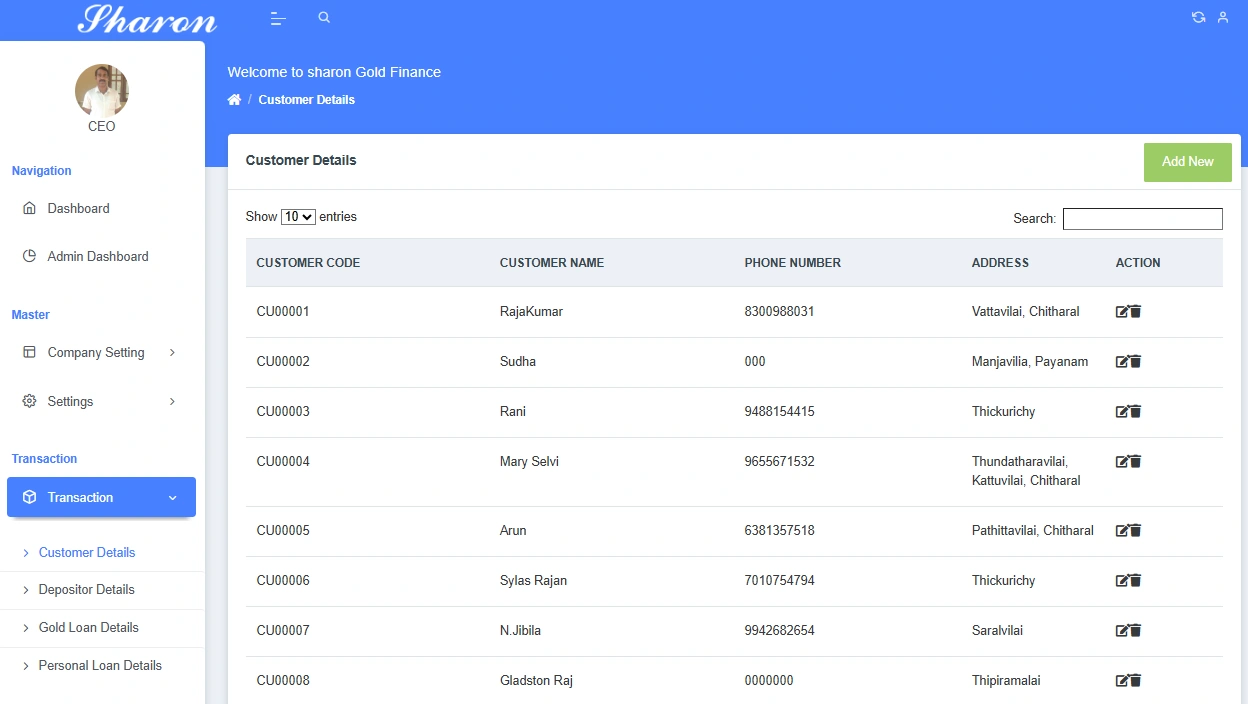Focus the table Search input field
The width and height of the screenshot is (1248, 704).
(1143, 219)
